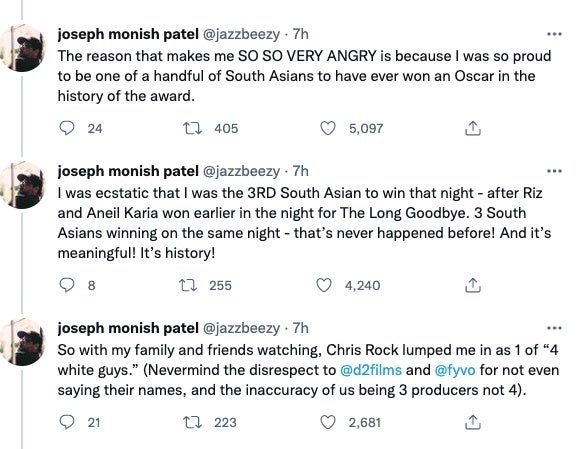Open more options on the third tweet
The image size is (577, 449).
tap(555, 328)
